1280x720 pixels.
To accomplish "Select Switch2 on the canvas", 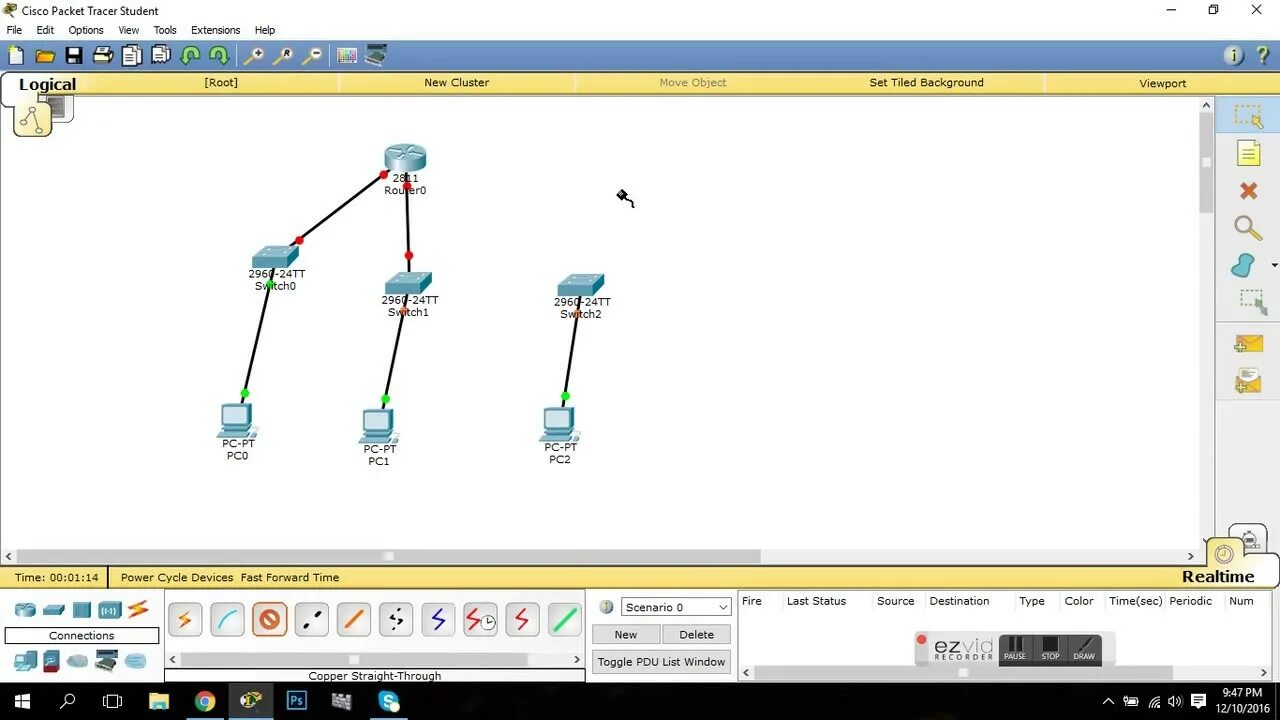I will click(581, 285).
